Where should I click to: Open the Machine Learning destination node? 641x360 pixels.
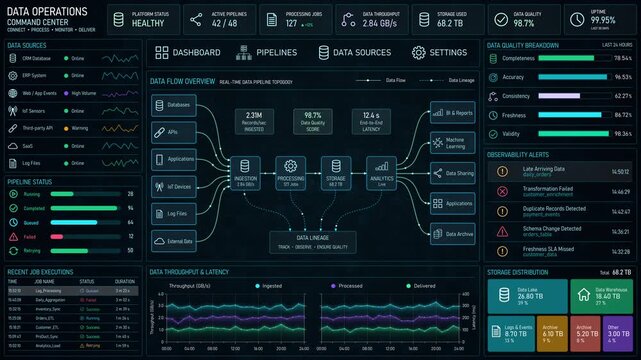coord(453,143)
